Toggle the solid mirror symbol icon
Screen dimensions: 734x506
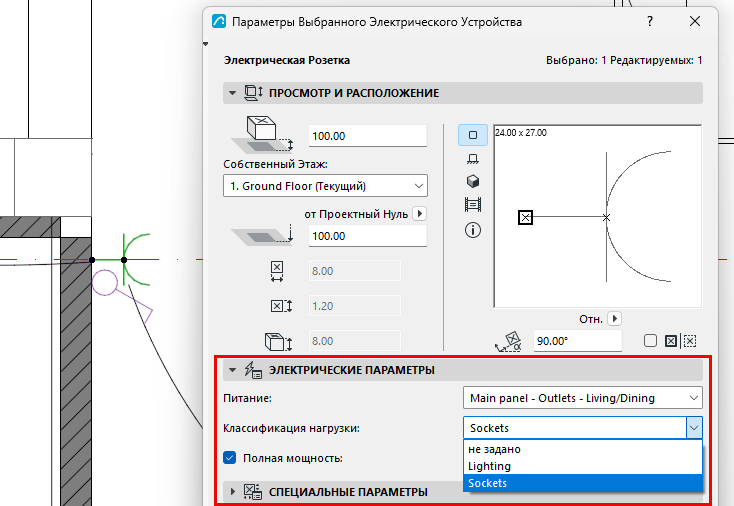point(671,341)
